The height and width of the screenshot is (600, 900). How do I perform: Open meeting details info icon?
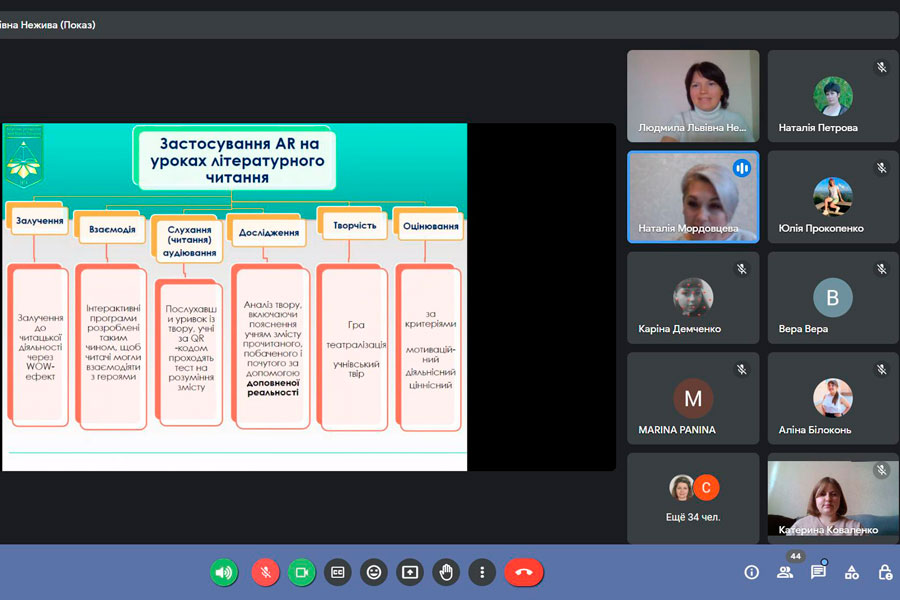click(751, 572)
